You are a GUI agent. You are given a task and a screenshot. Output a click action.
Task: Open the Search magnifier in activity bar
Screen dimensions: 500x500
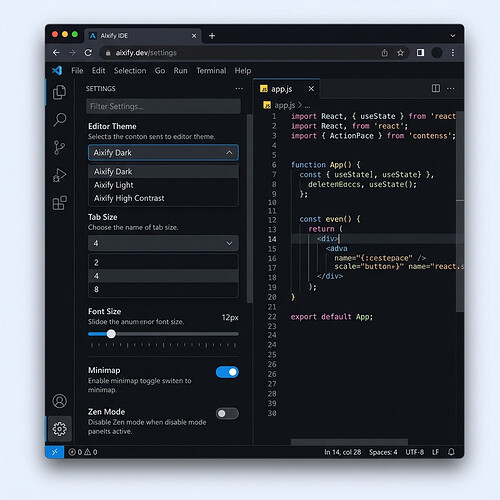coord(60,120)
